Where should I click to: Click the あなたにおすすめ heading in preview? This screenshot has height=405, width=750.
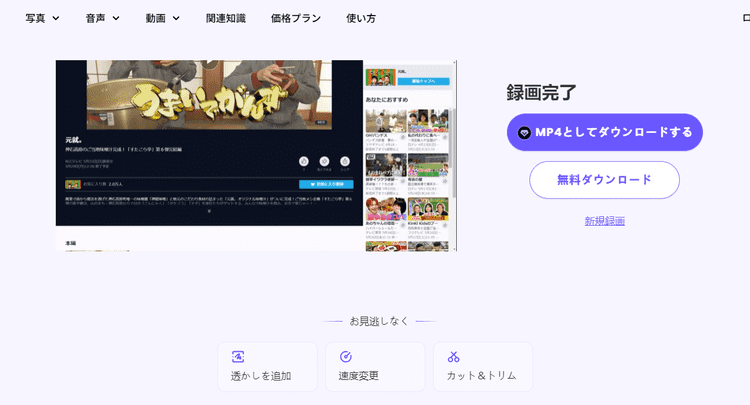(x=387, y=99)
